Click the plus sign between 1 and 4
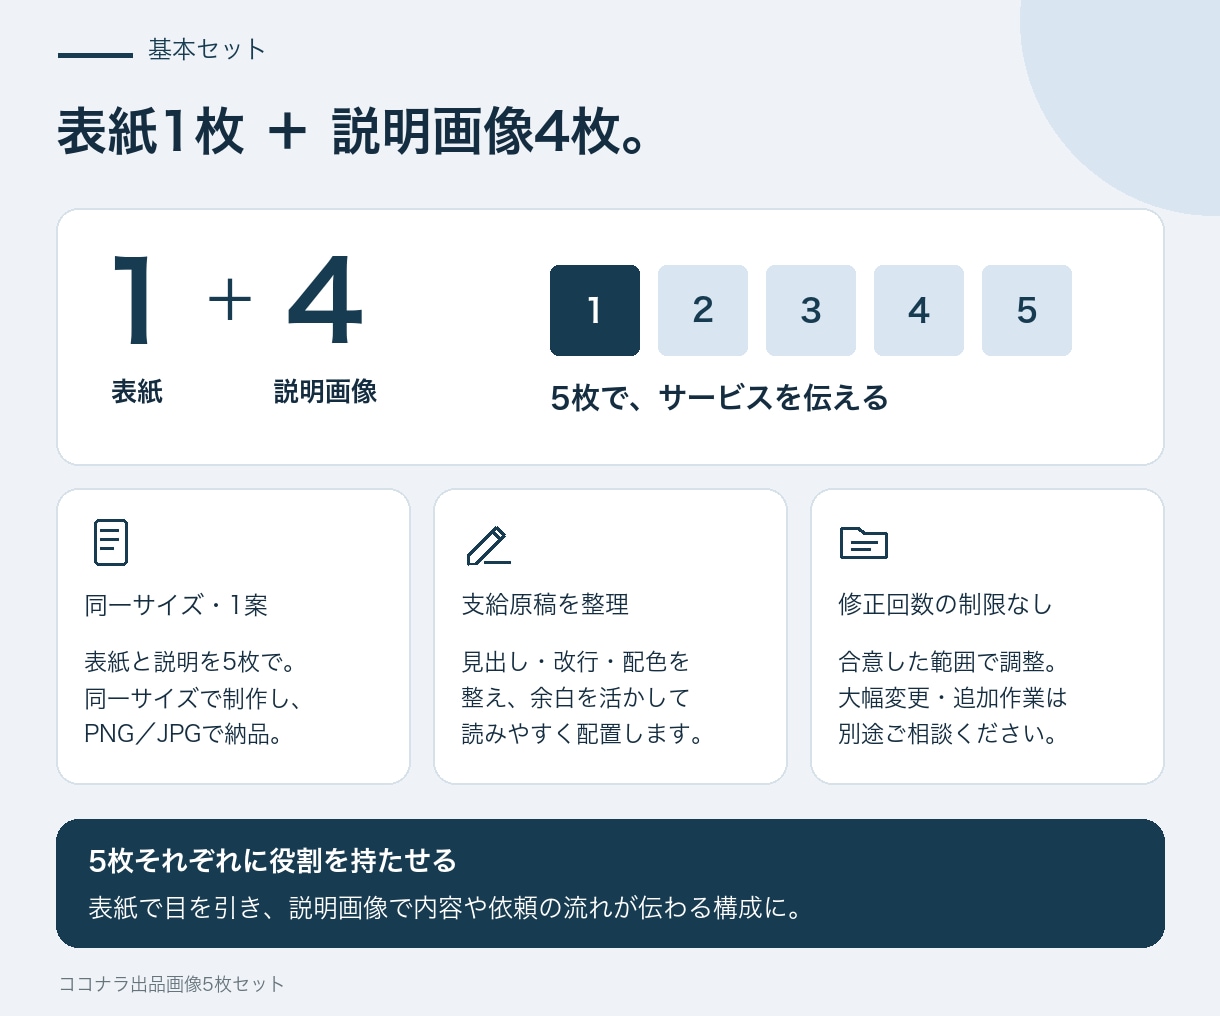Viewport: 1220px width, 1016px height. [x=230, y=299]
